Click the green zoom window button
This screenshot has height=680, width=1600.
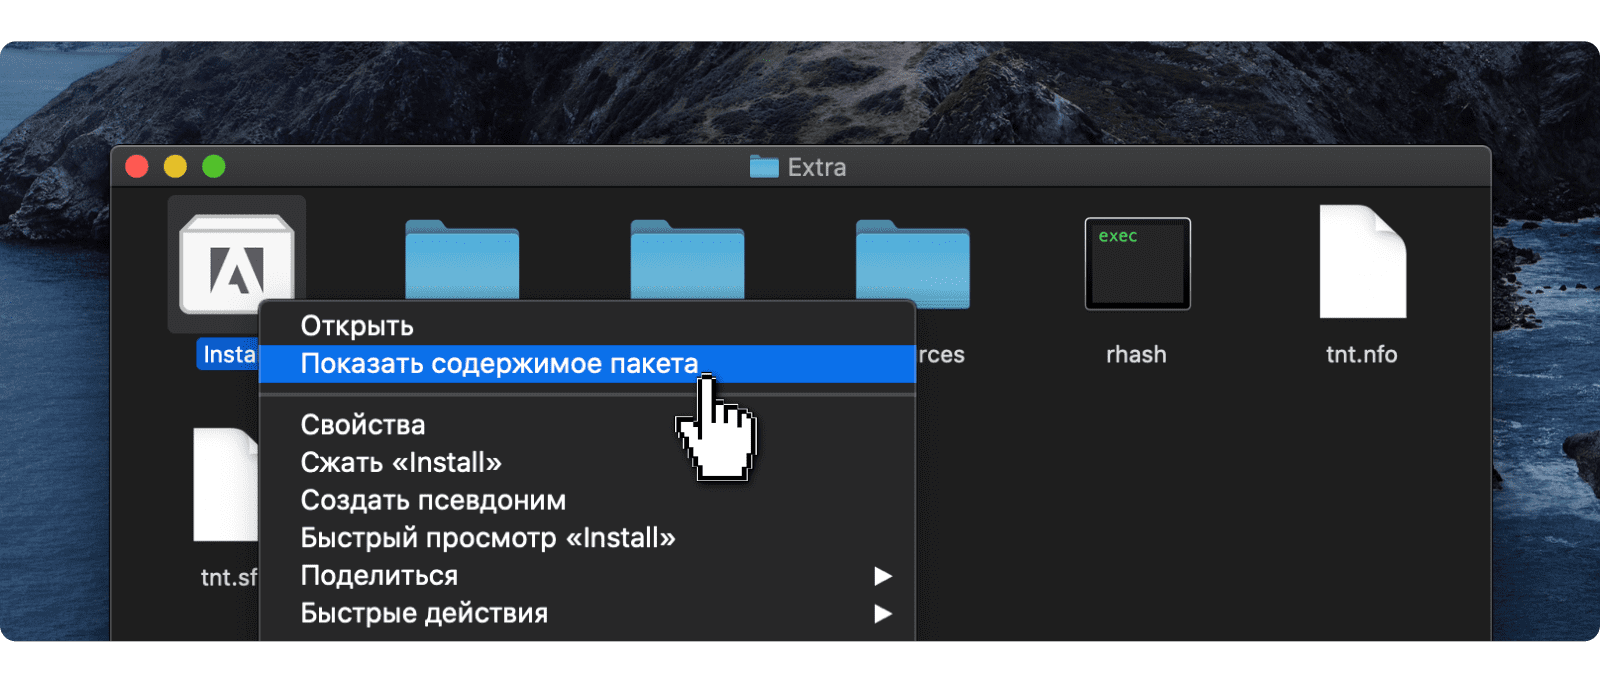[x=214, y=167]
